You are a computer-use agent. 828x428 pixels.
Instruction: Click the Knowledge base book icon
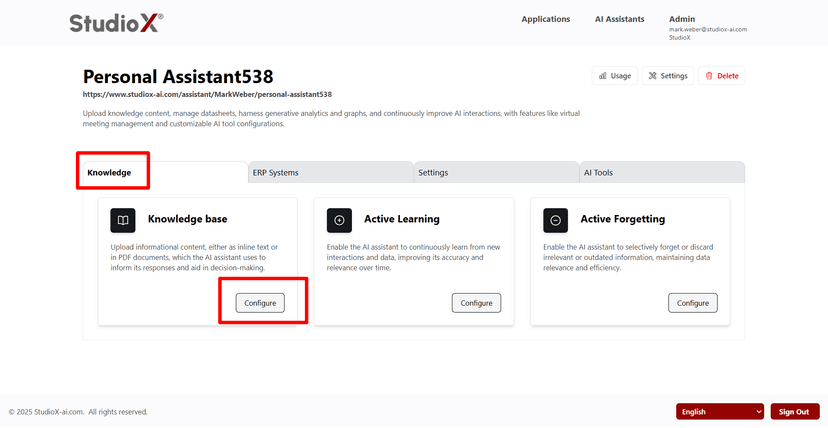123,220
